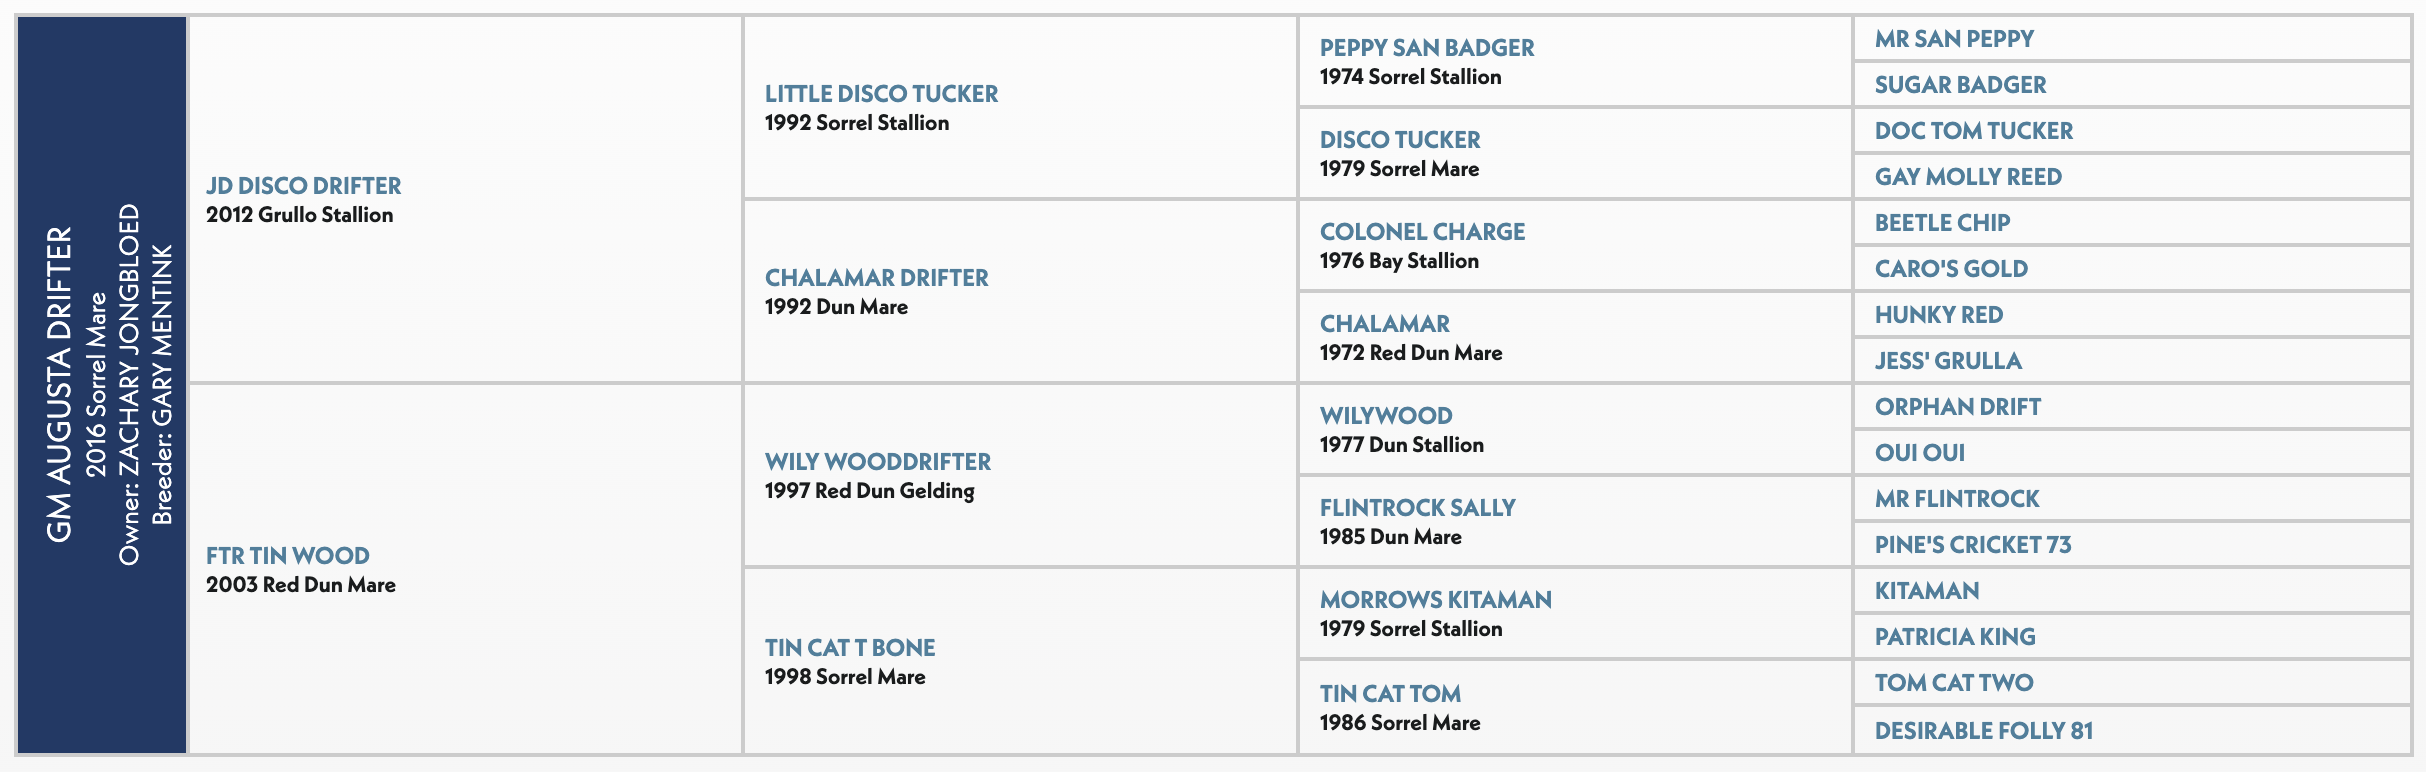This screenshot has width=2426, height=772.
Task: Open PEPPY SAN BADGER pedigree entry
Action: tap(1426, 48)
